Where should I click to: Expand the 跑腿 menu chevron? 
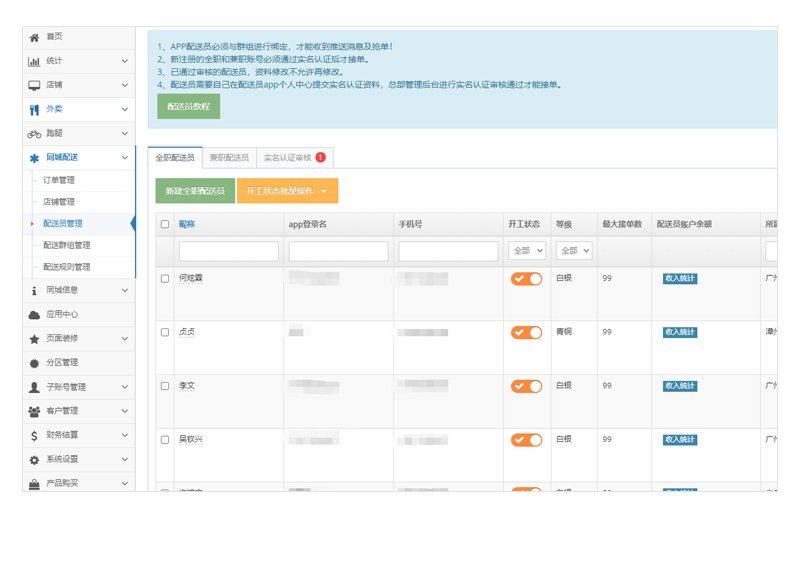click(125, 134)
